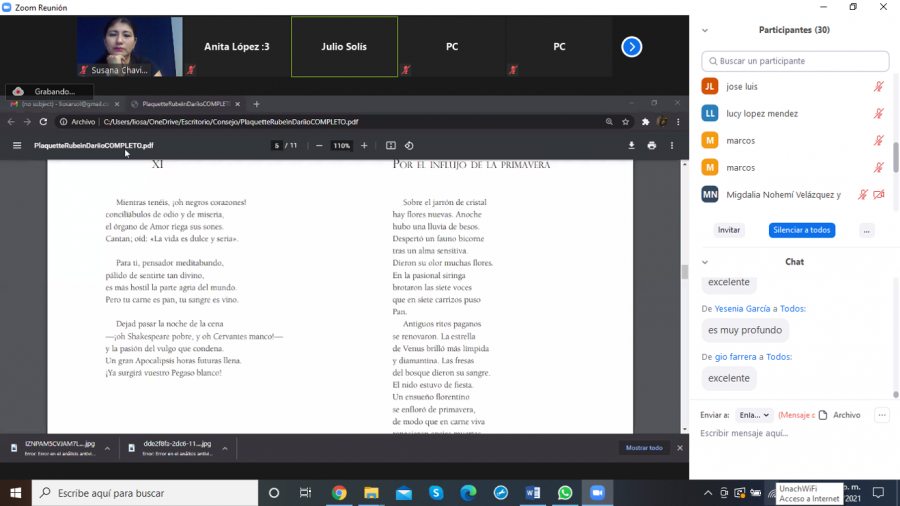The width and height of the screenshot is (900, 506).
Task: Zoom in the PDF with the plus icon
Action: point(364,146)
